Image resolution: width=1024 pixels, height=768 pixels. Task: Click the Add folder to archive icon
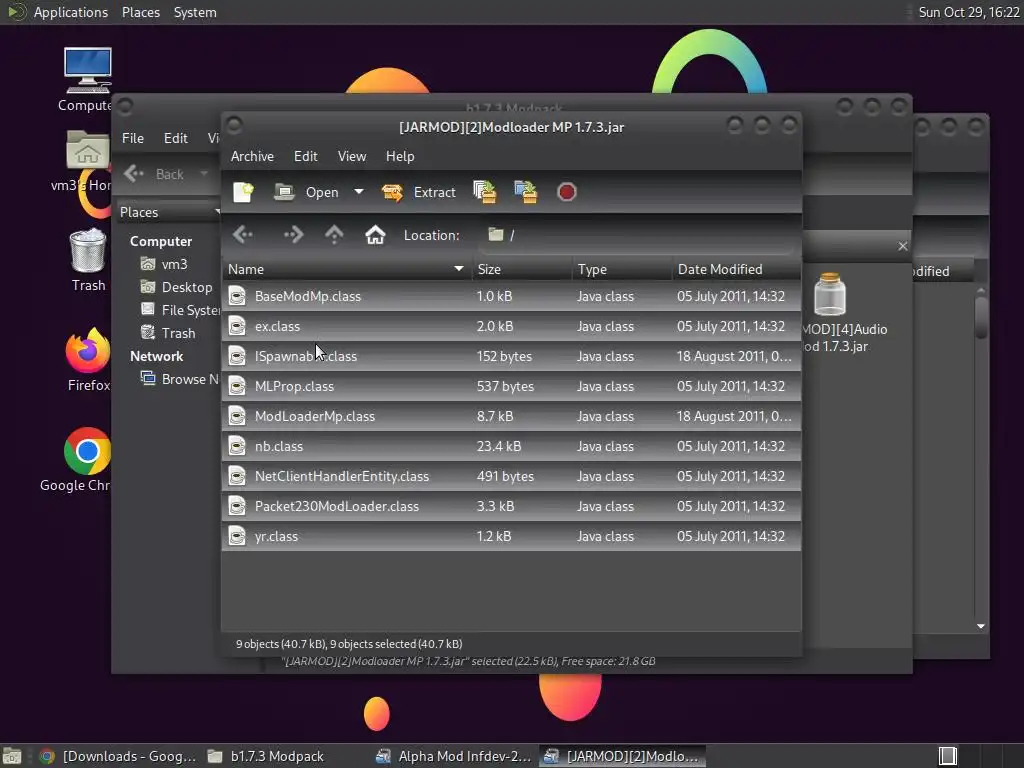point(526,192)
